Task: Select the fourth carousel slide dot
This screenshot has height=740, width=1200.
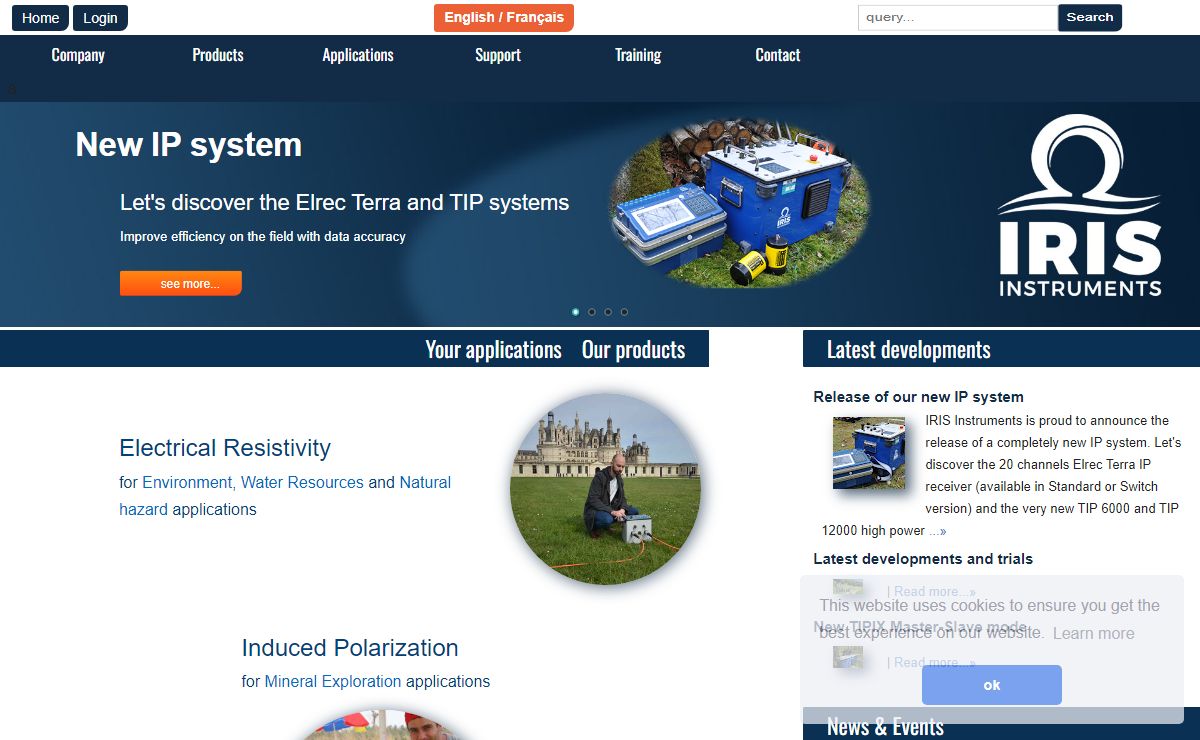Action: 624,312
